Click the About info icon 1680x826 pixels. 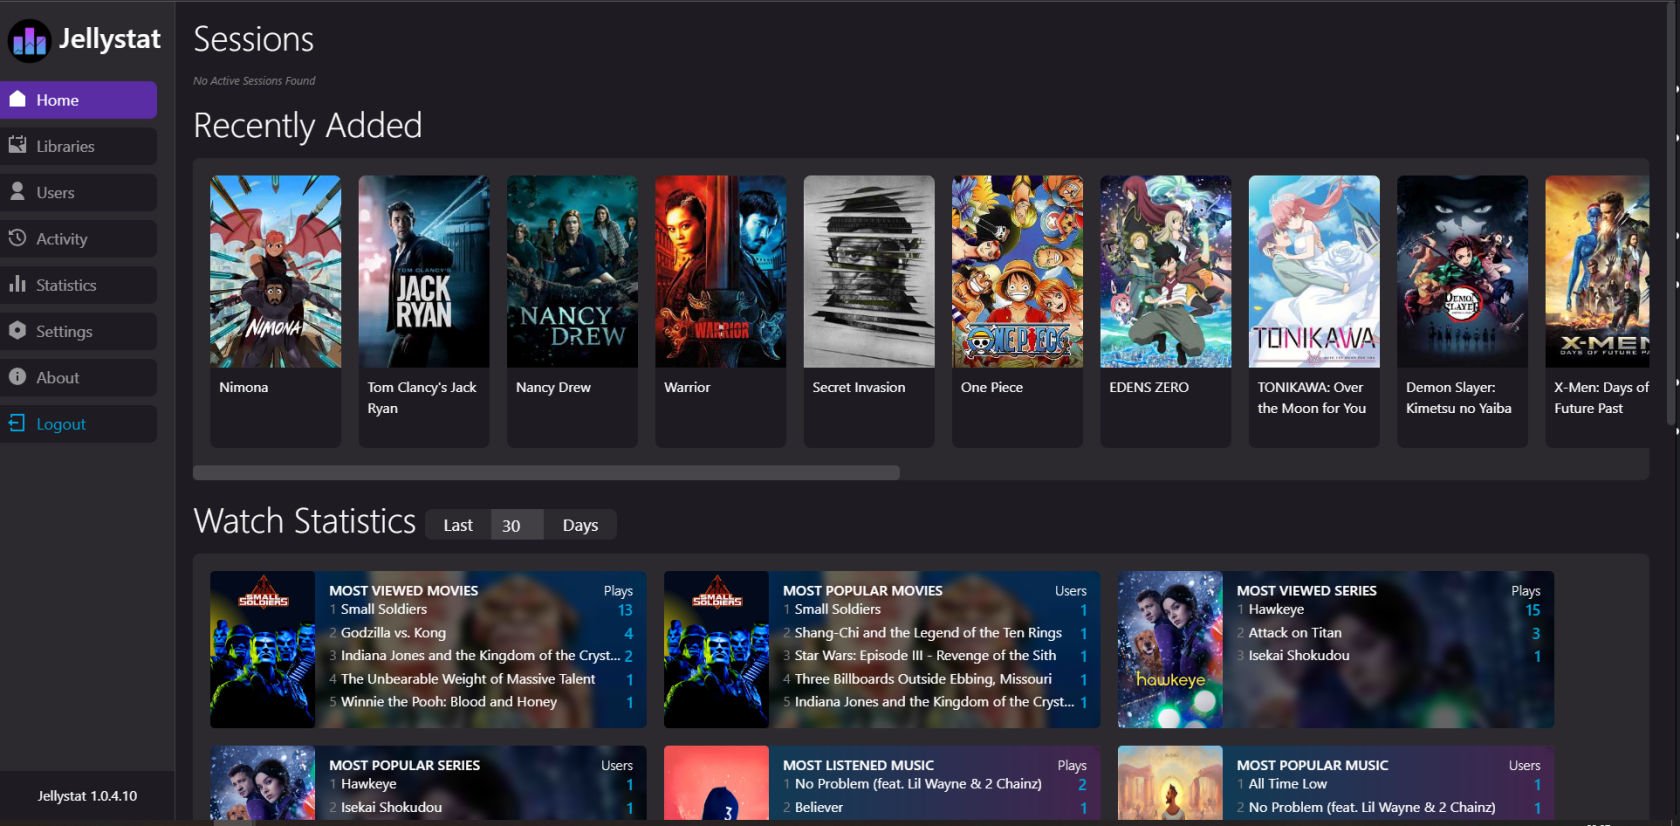[17, 377]
